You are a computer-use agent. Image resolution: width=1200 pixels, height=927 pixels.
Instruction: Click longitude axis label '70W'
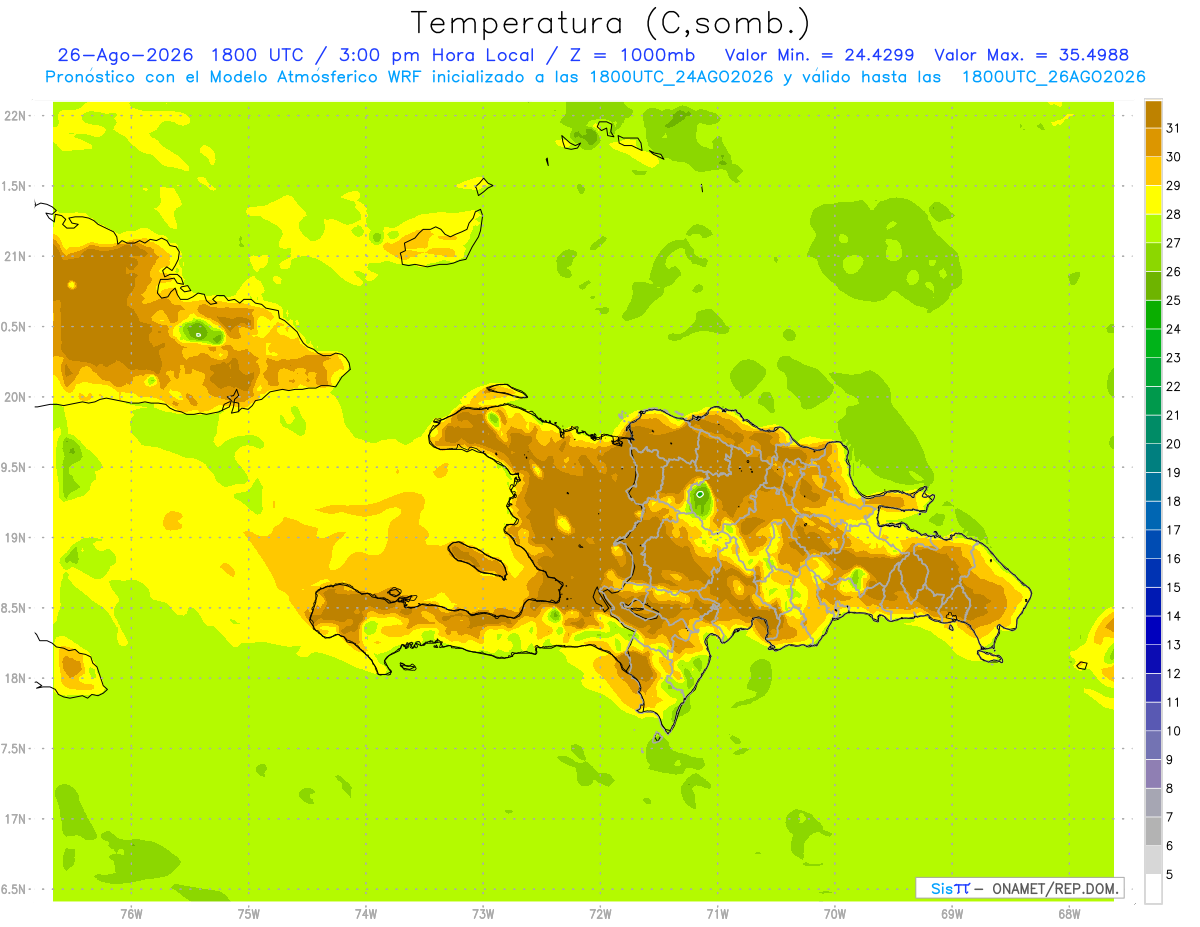[835, 914]
